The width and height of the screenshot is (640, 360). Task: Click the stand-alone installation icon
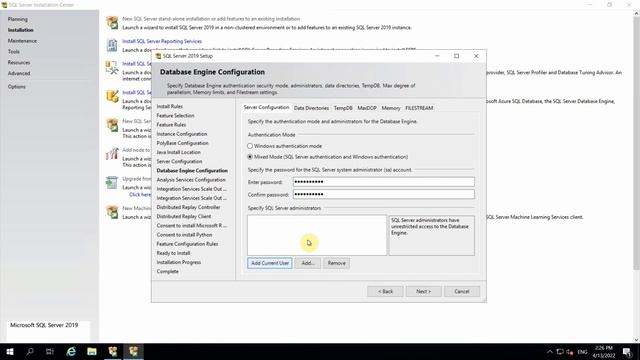coord(112,22)
